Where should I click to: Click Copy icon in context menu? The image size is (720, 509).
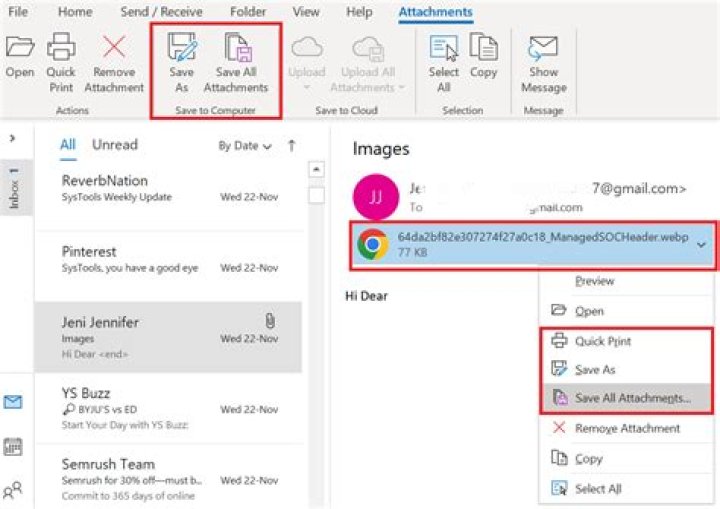pos(559,458)
